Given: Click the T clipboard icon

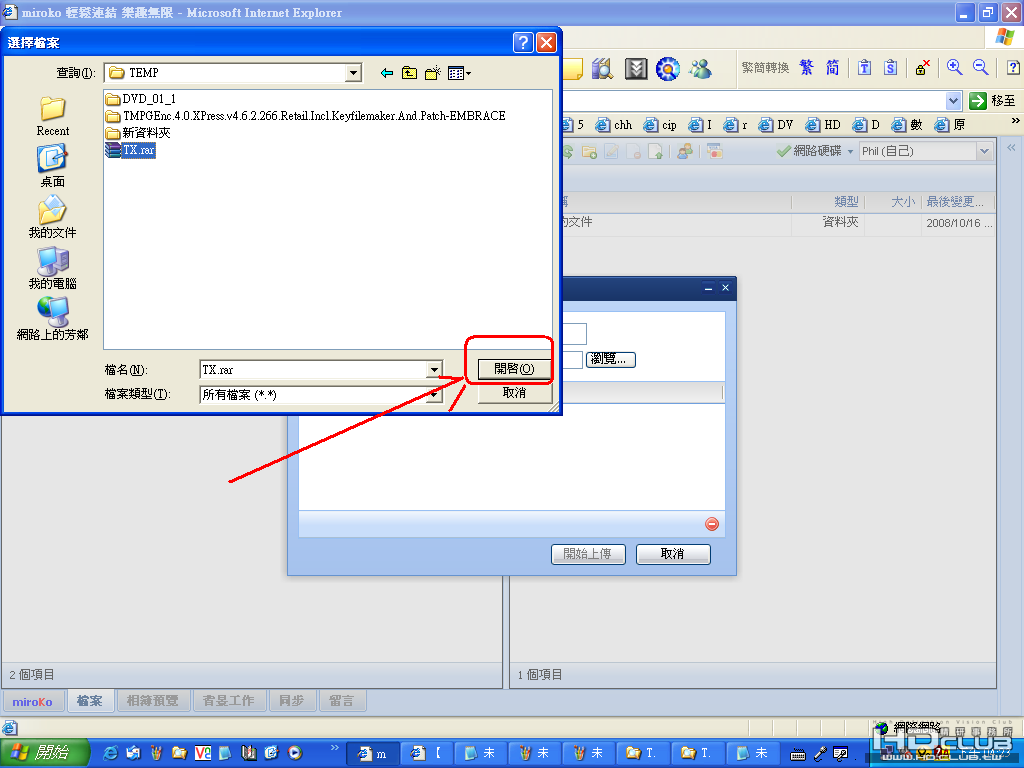Looking at the screenshot, I should 865,68.
